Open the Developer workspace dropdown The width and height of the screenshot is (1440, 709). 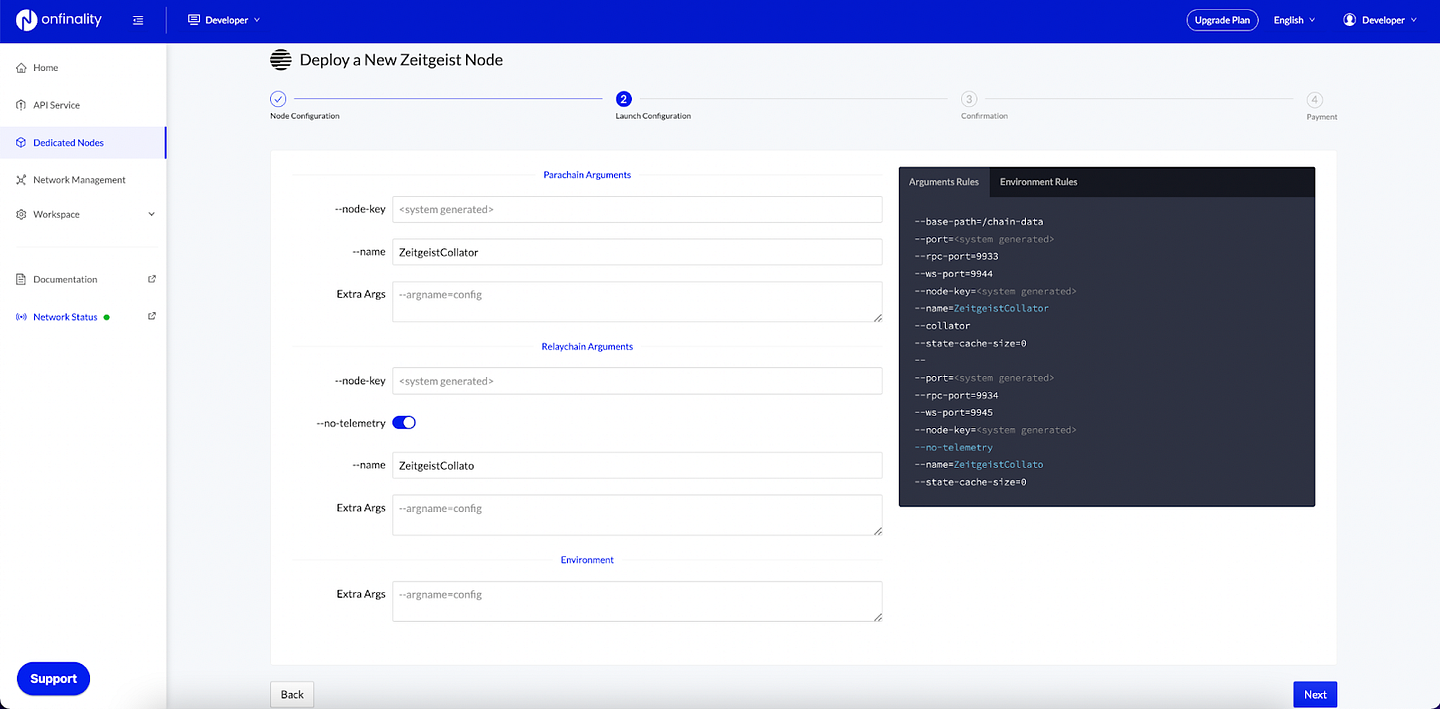pos(224,20)
